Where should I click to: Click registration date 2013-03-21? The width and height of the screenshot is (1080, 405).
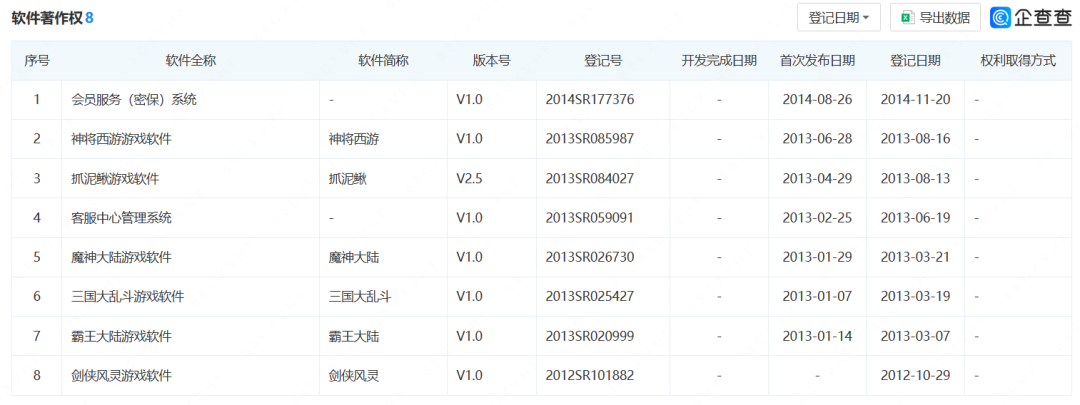[x=915, y=258]
